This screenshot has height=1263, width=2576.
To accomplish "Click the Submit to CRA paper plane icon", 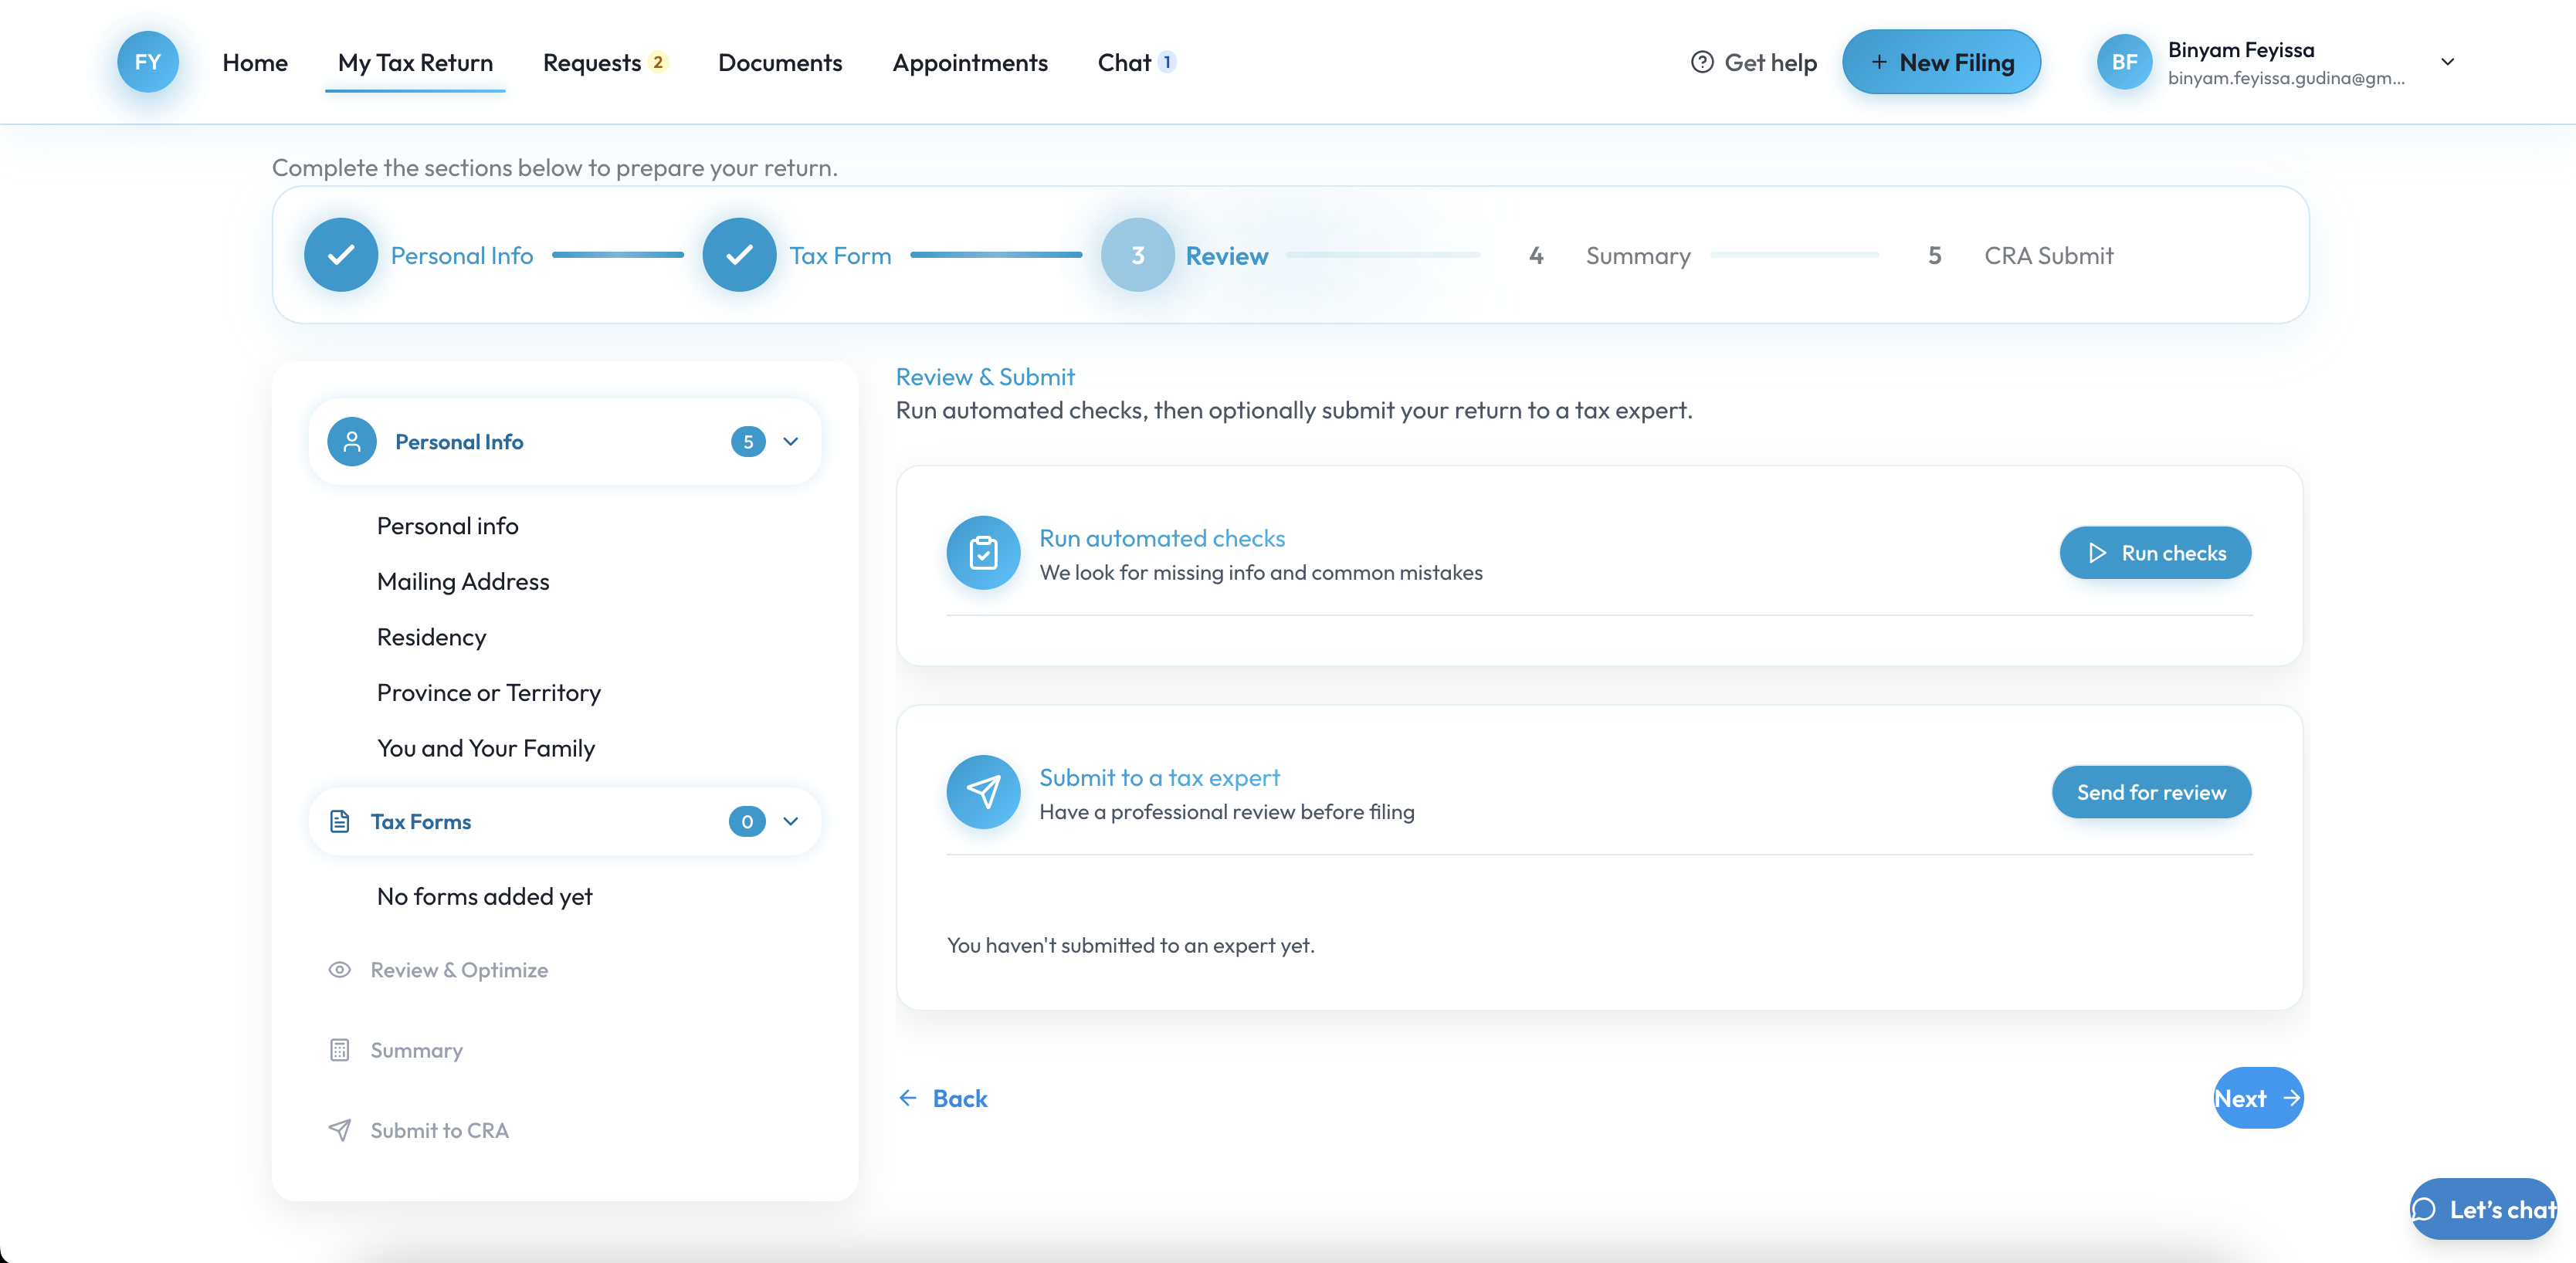I will pyautogui.click(x=340, y=1130).
